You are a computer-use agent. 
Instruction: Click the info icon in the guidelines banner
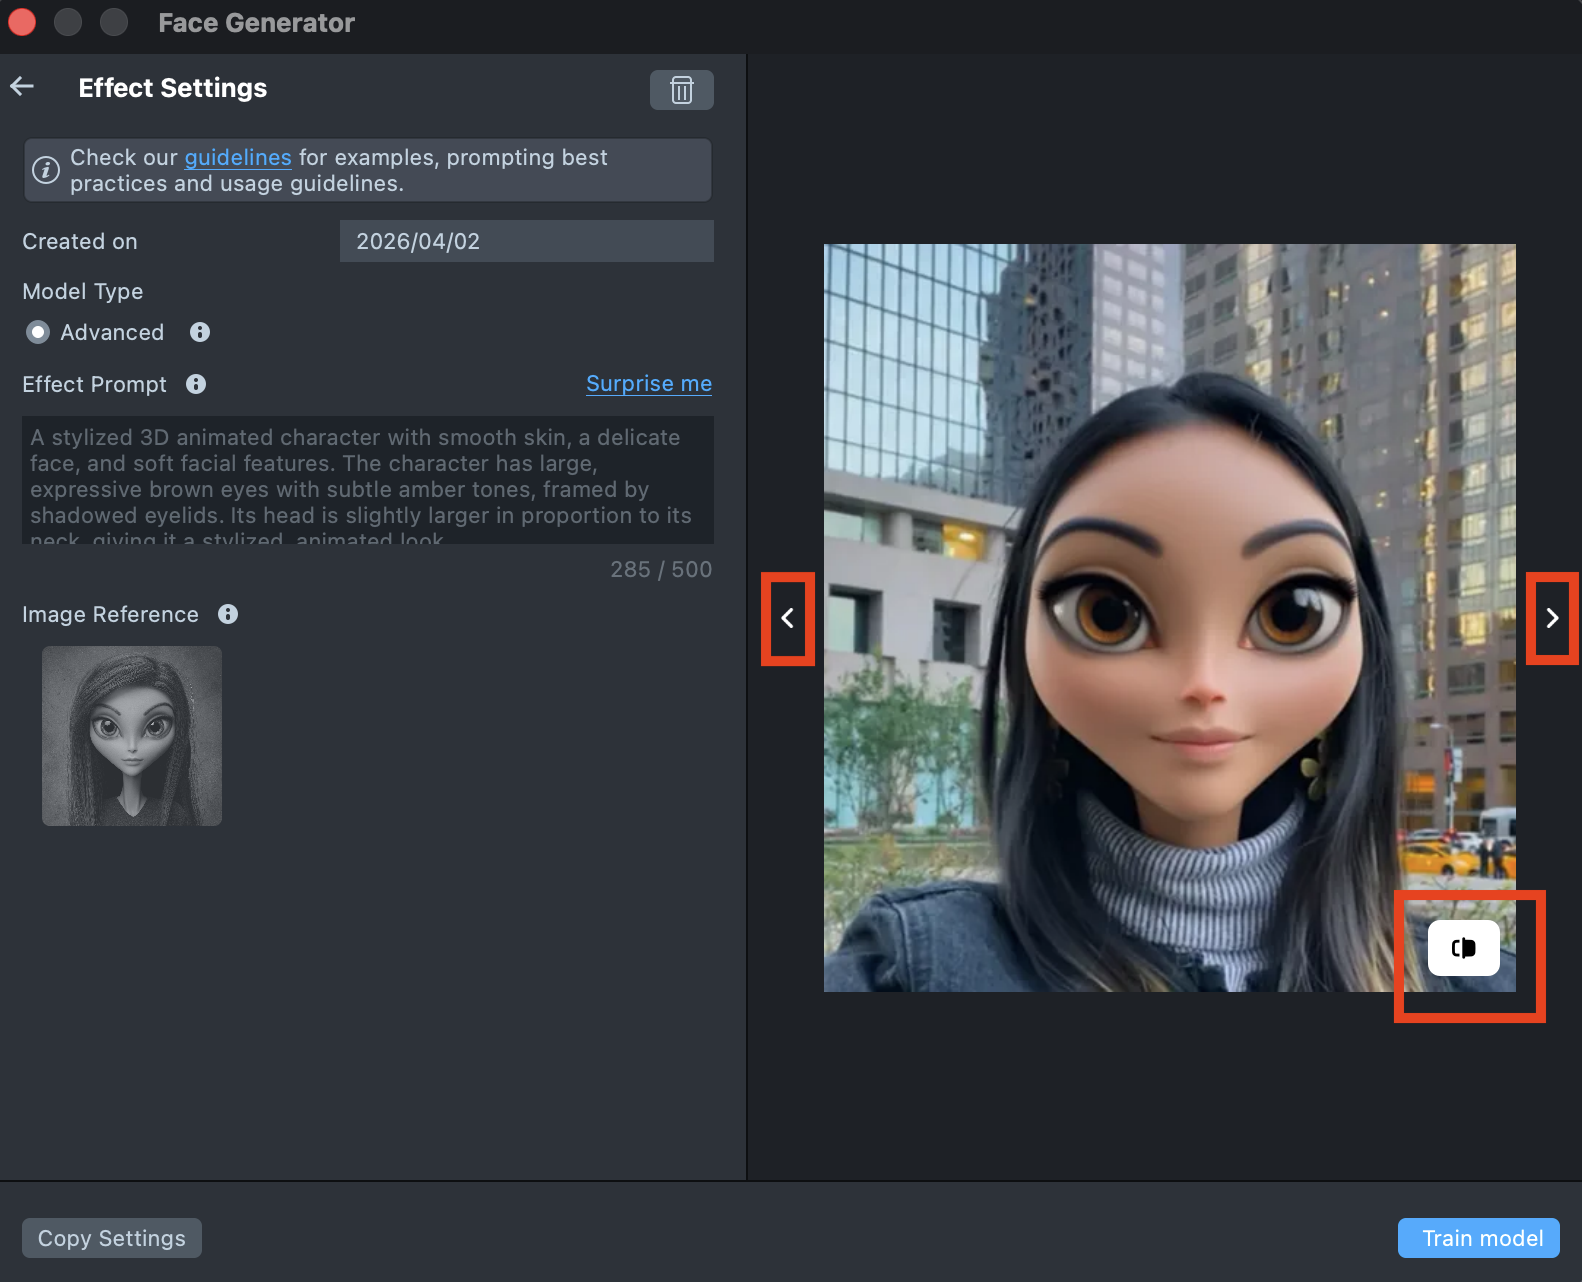[46, 170]
